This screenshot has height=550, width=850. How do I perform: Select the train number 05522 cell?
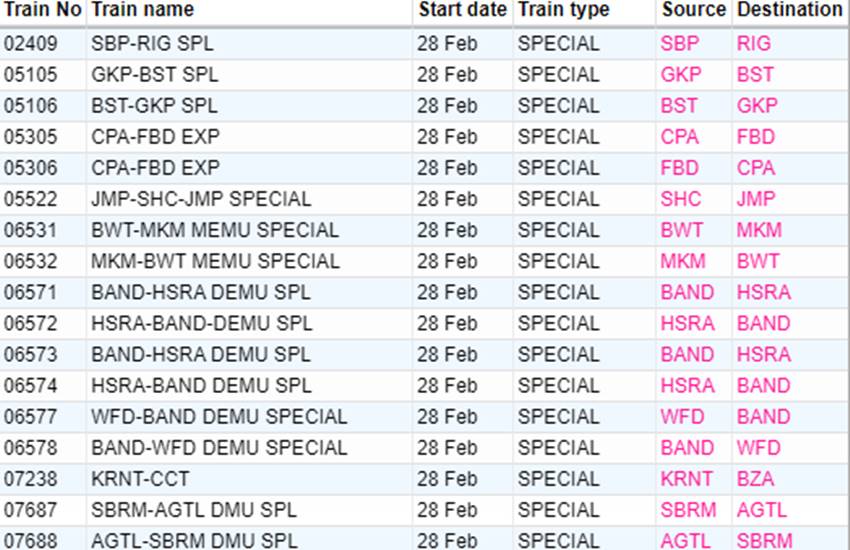(30, 199)
